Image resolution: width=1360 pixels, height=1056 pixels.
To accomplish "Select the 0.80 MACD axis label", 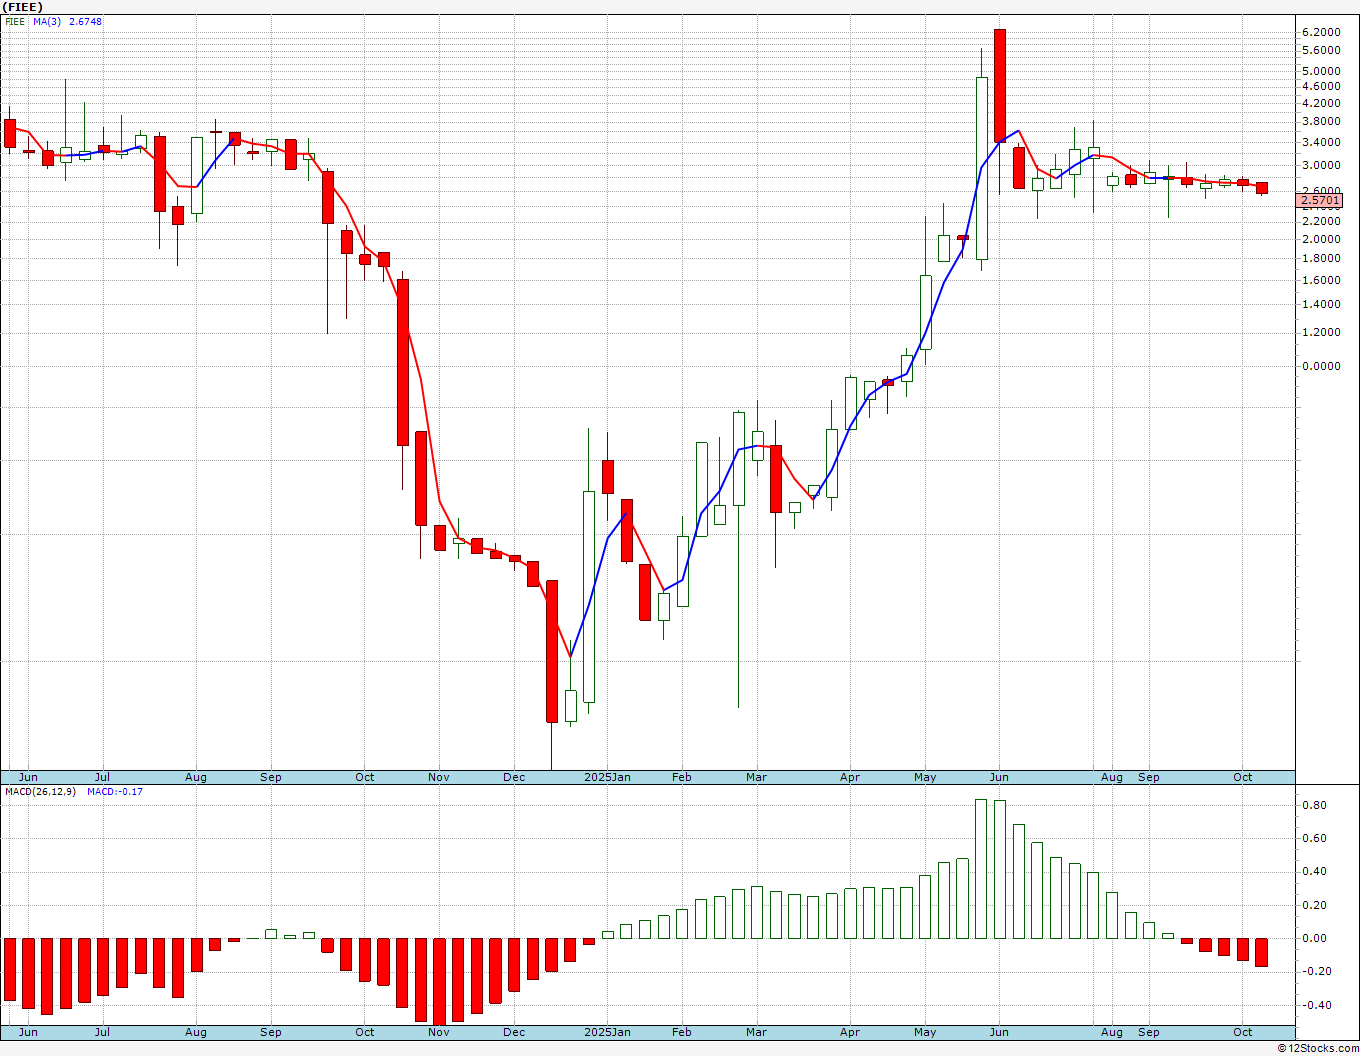I will click(x=1314, y=805).
